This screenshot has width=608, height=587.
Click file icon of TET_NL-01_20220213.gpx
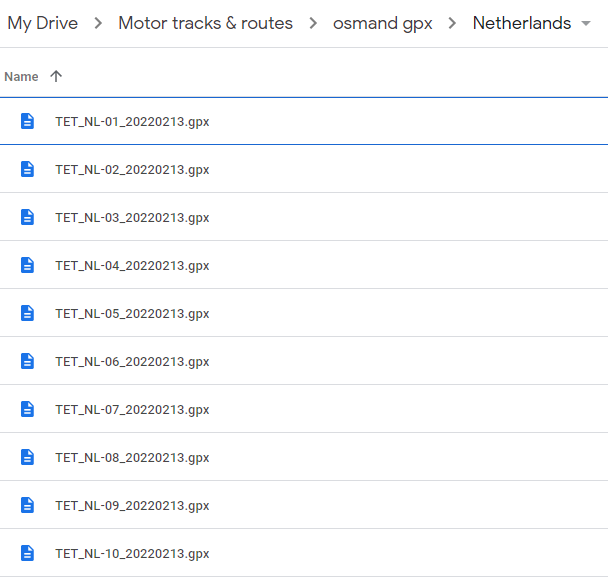click(27, 121)
